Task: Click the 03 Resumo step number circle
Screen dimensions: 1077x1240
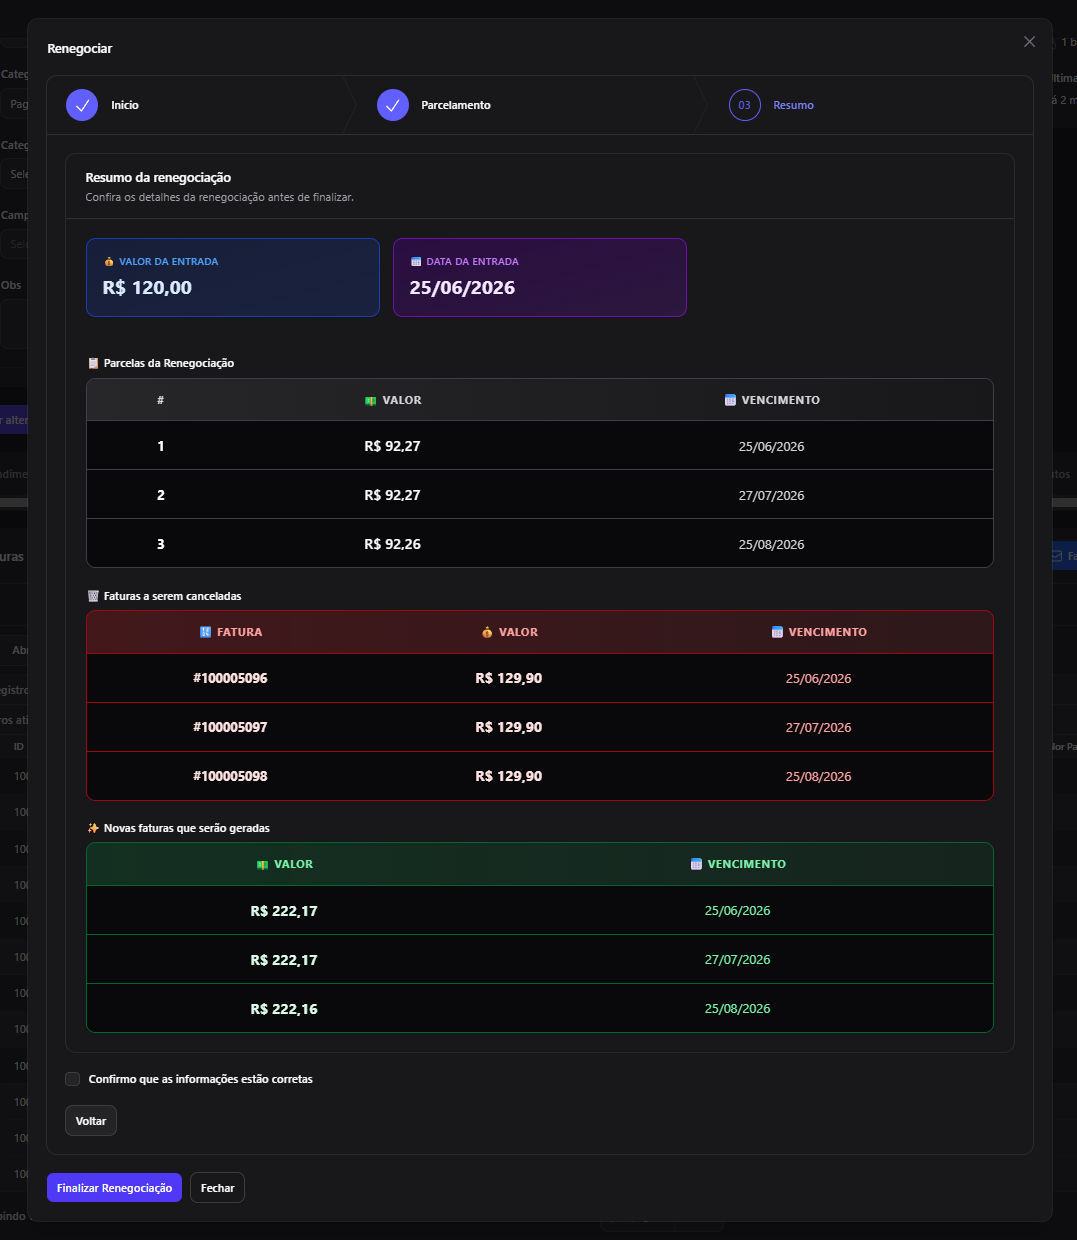Action: pyautogui.click(x=745, y=105)
